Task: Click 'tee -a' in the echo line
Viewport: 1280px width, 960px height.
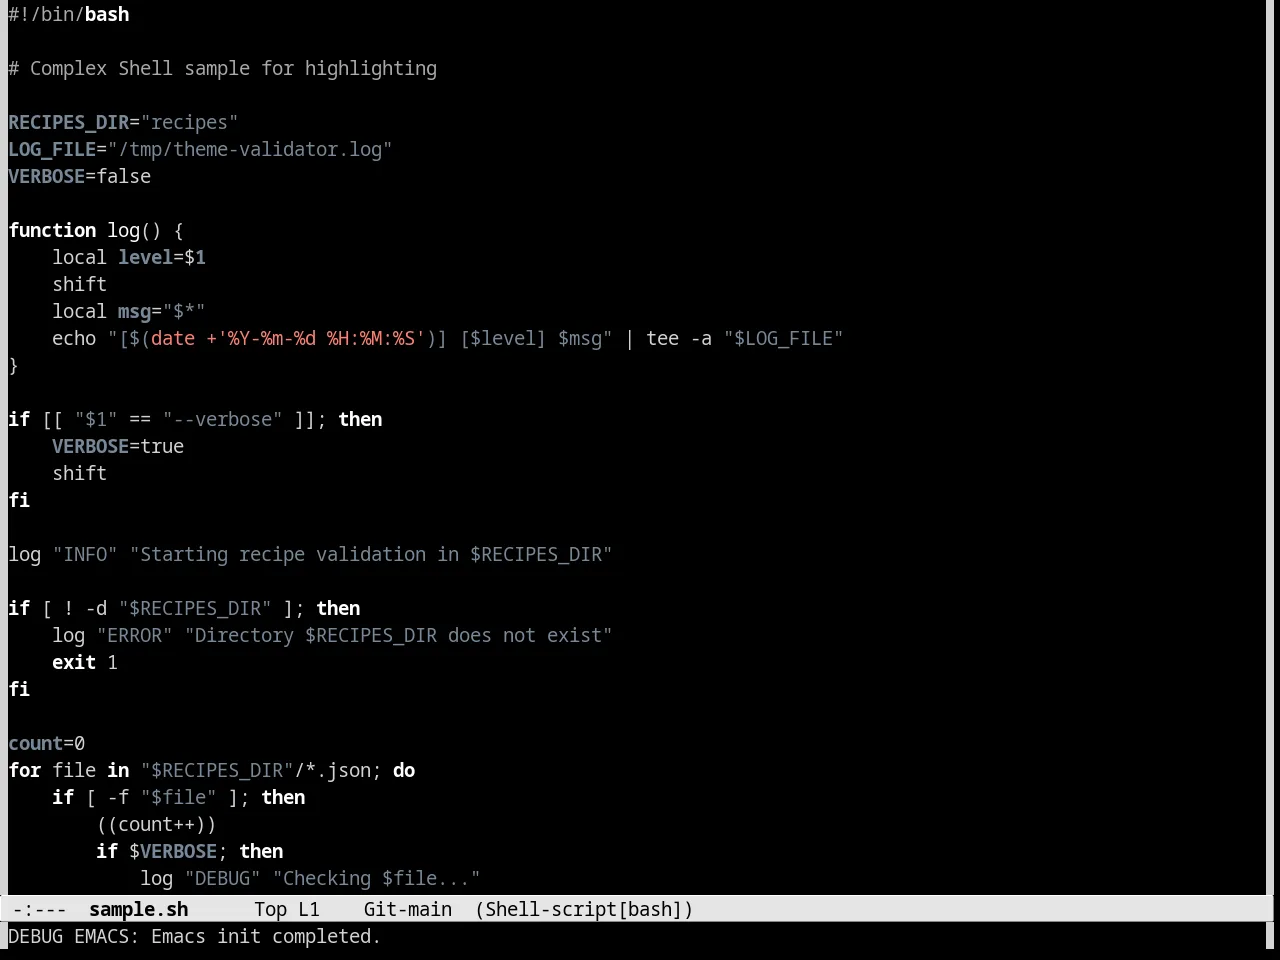Action: point(679,338)
